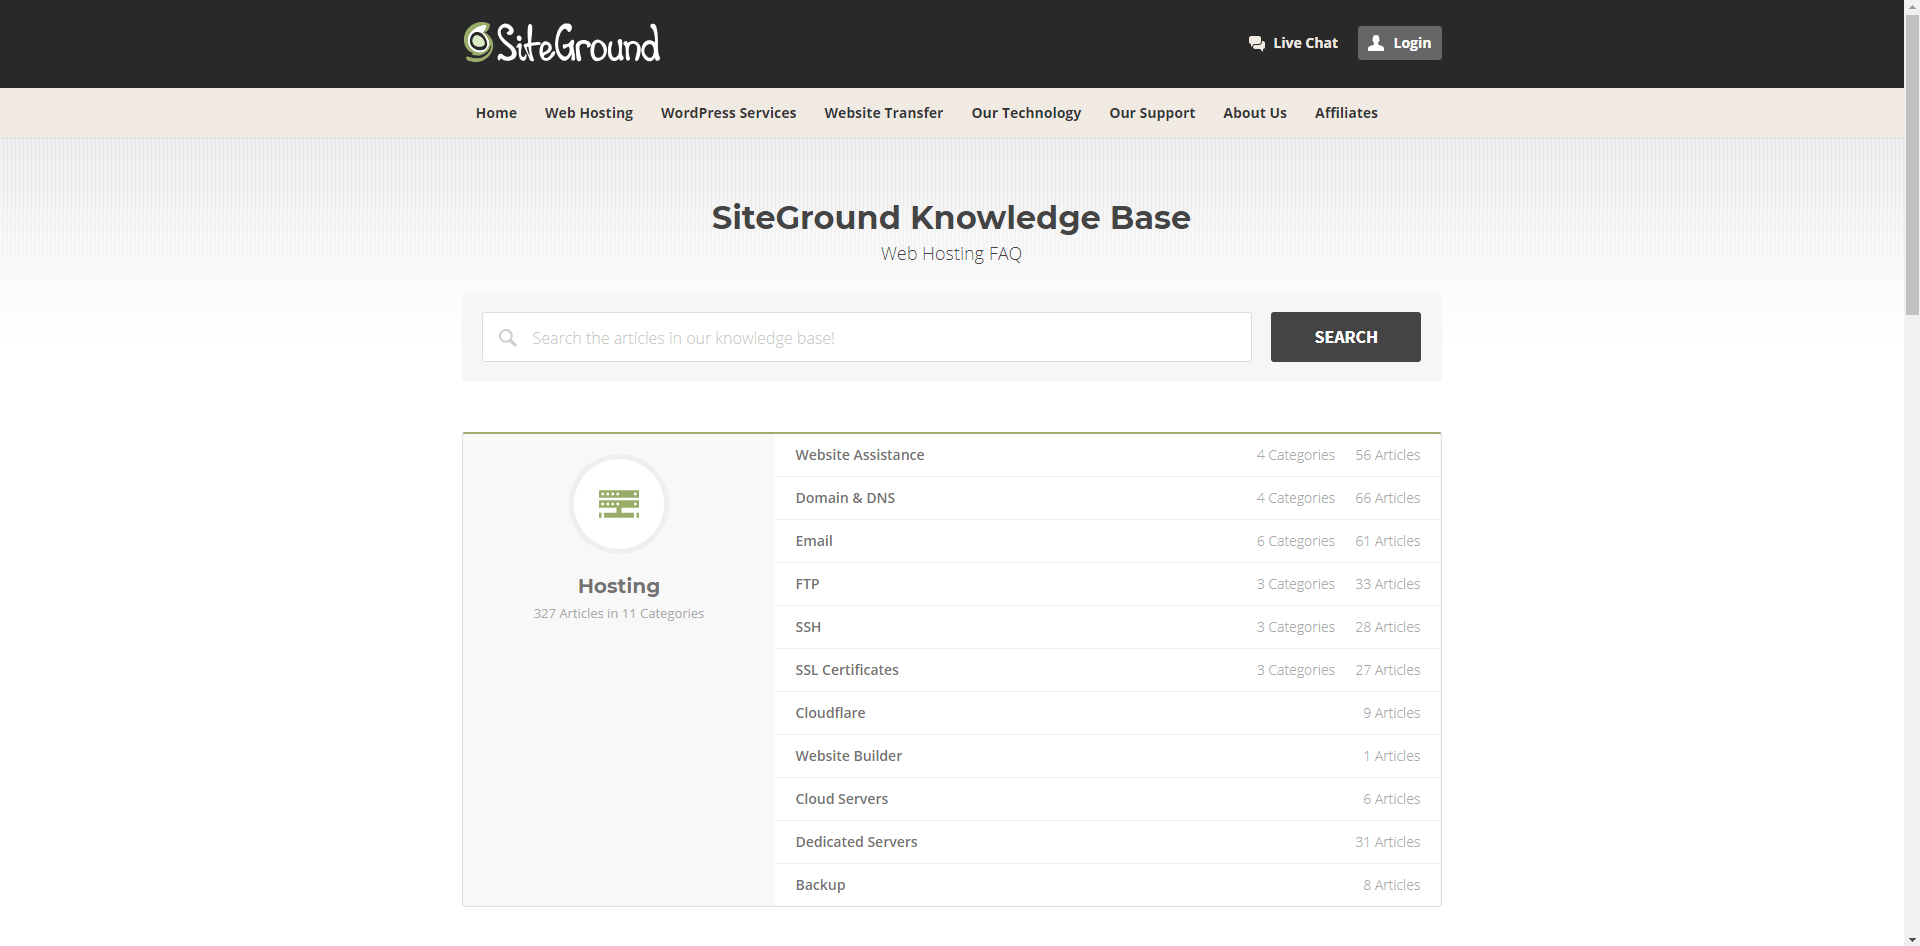Click '3 Categories' in SSH row

(1296, 627)
